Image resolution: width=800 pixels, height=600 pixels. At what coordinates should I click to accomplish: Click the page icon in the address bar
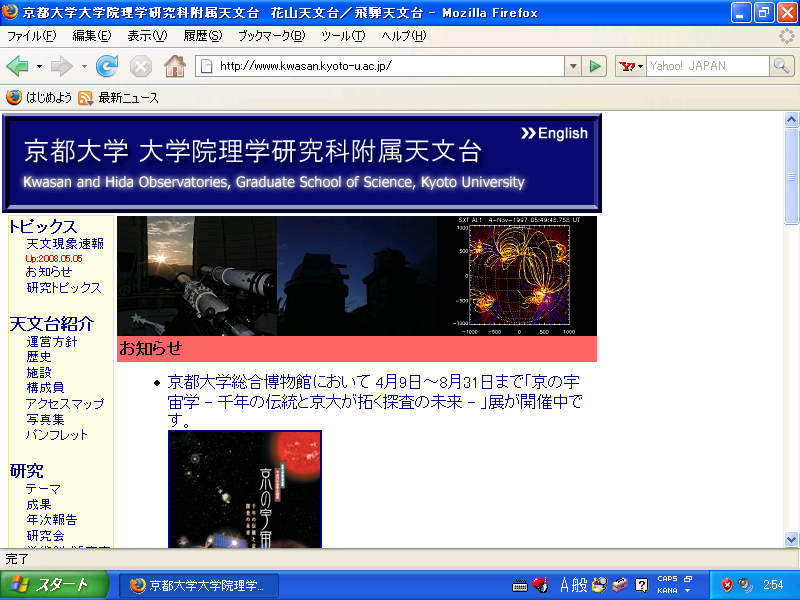coord(207,66)
